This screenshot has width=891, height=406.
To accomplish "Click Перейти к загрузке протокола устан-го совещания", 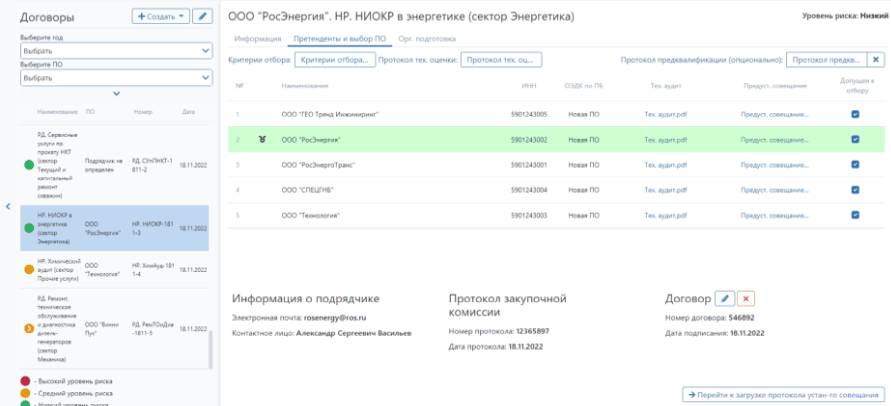I will [x=782, y=394].
